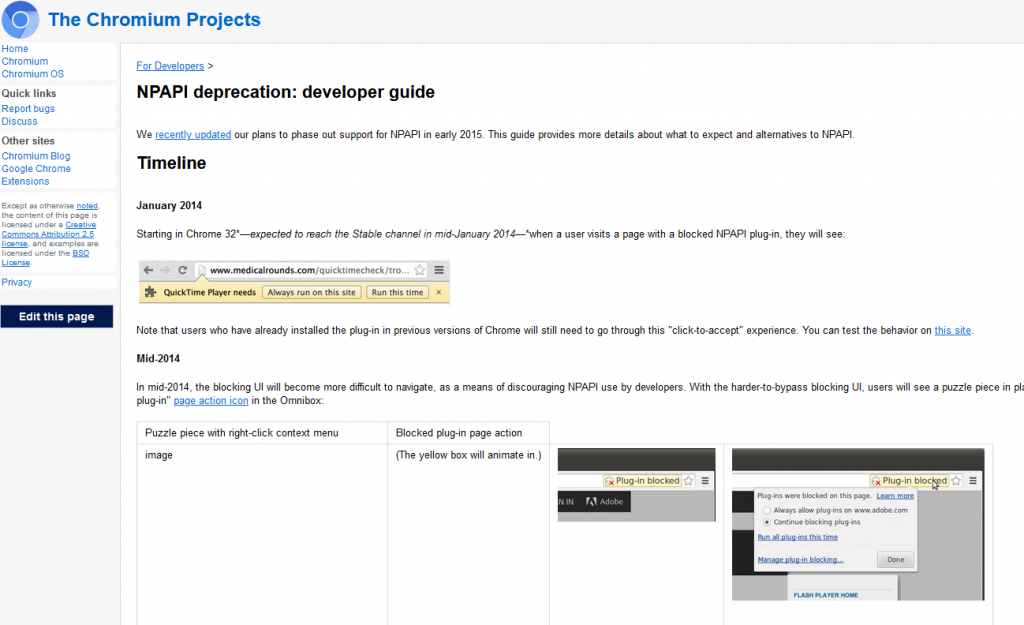Image resolution: width=1024 pixels, height=625 pixels.
Task: Click the Adobe logo in blocked plug-in image
Action: pyautogui.click(x=592, y=501)
